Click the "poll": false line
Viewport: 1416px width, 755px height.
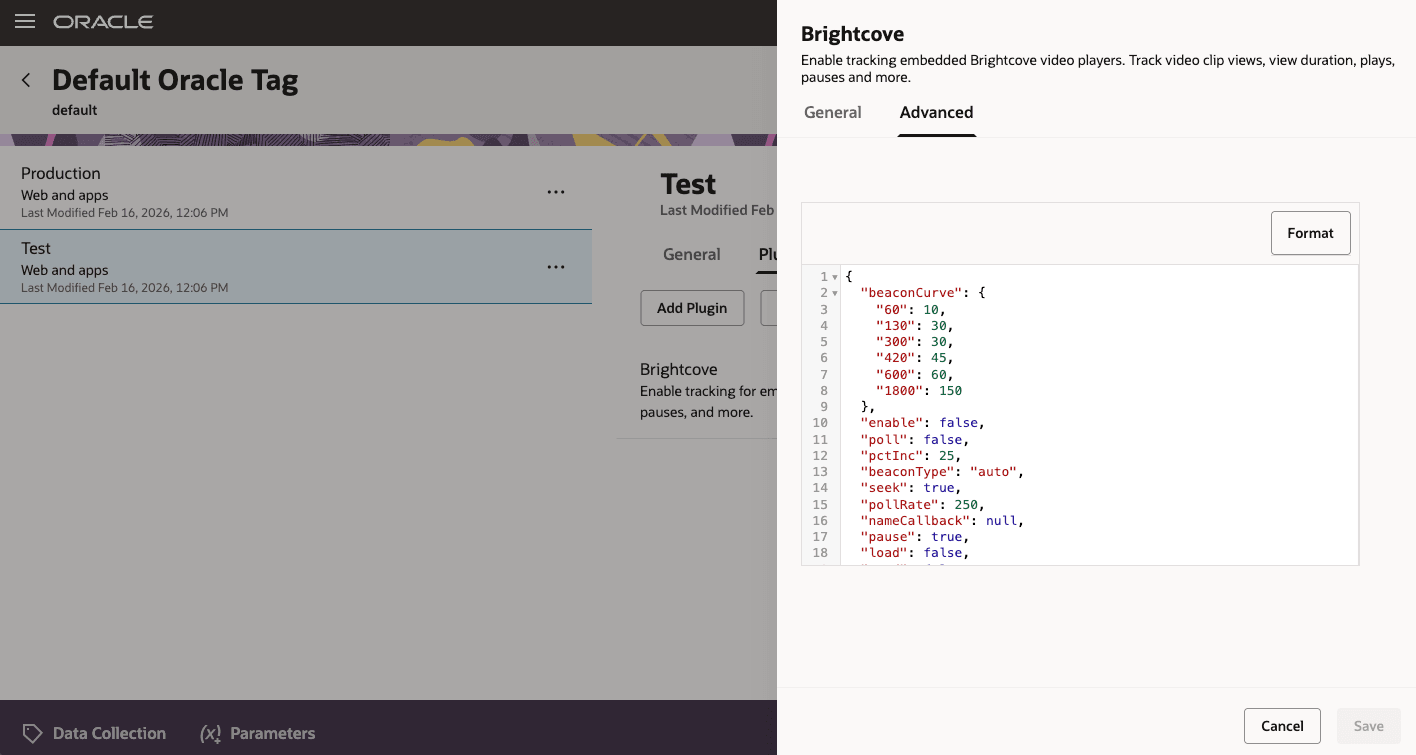914,439
